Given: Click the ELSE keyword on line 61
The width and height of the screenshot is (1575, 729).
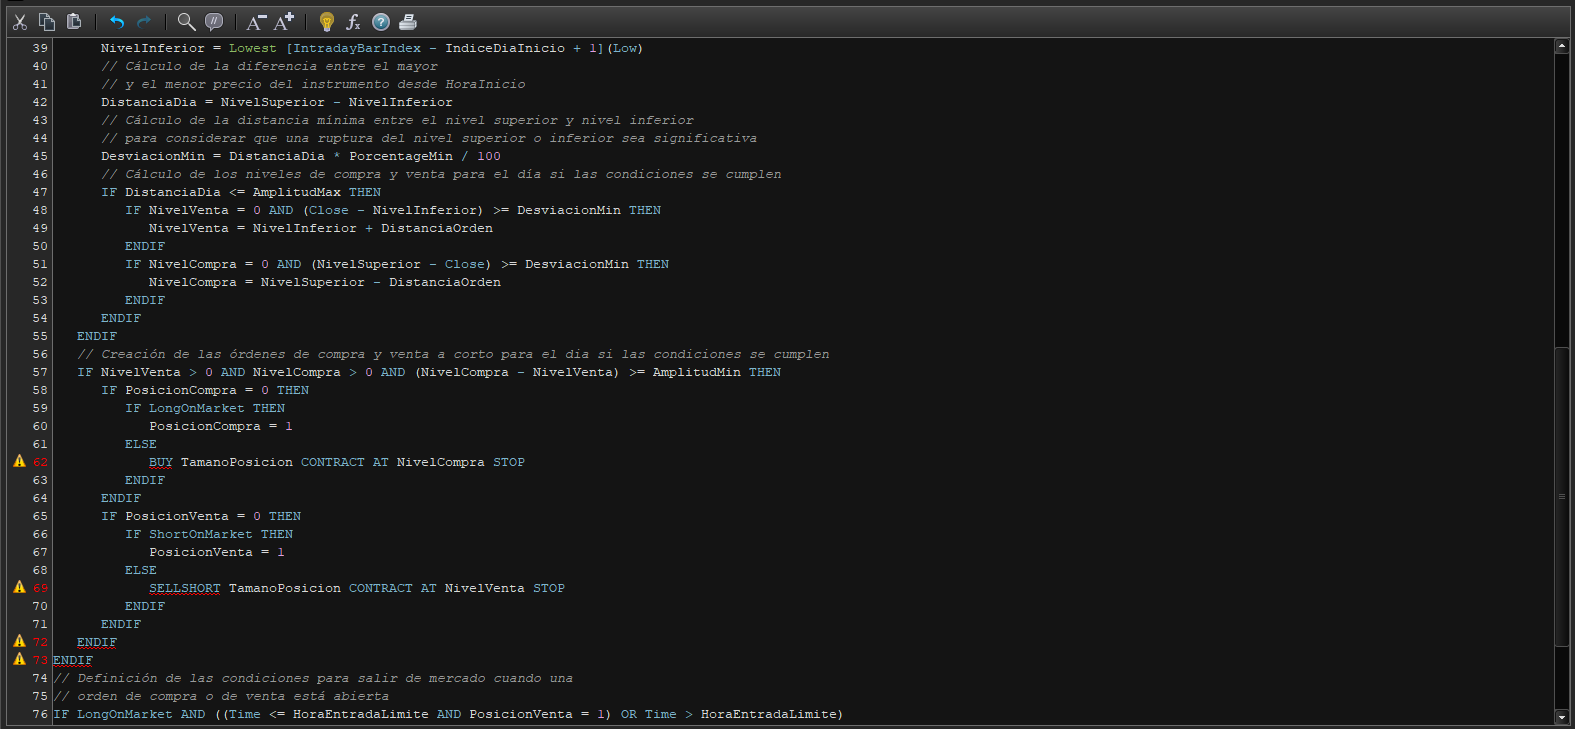Looking at the screenshot, I should pyautogui.click(x=141, y=444).
